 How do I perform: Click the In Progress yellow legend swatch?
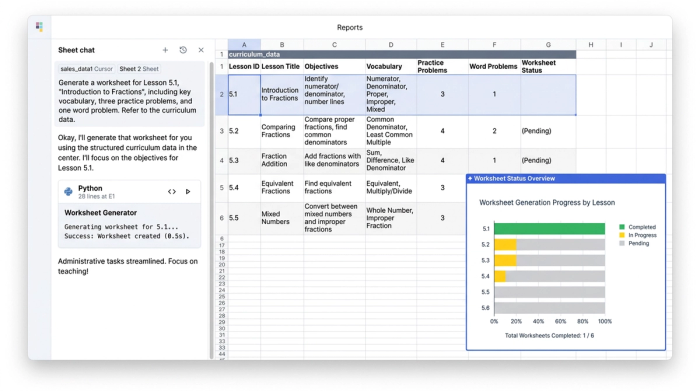pos(622,235)
